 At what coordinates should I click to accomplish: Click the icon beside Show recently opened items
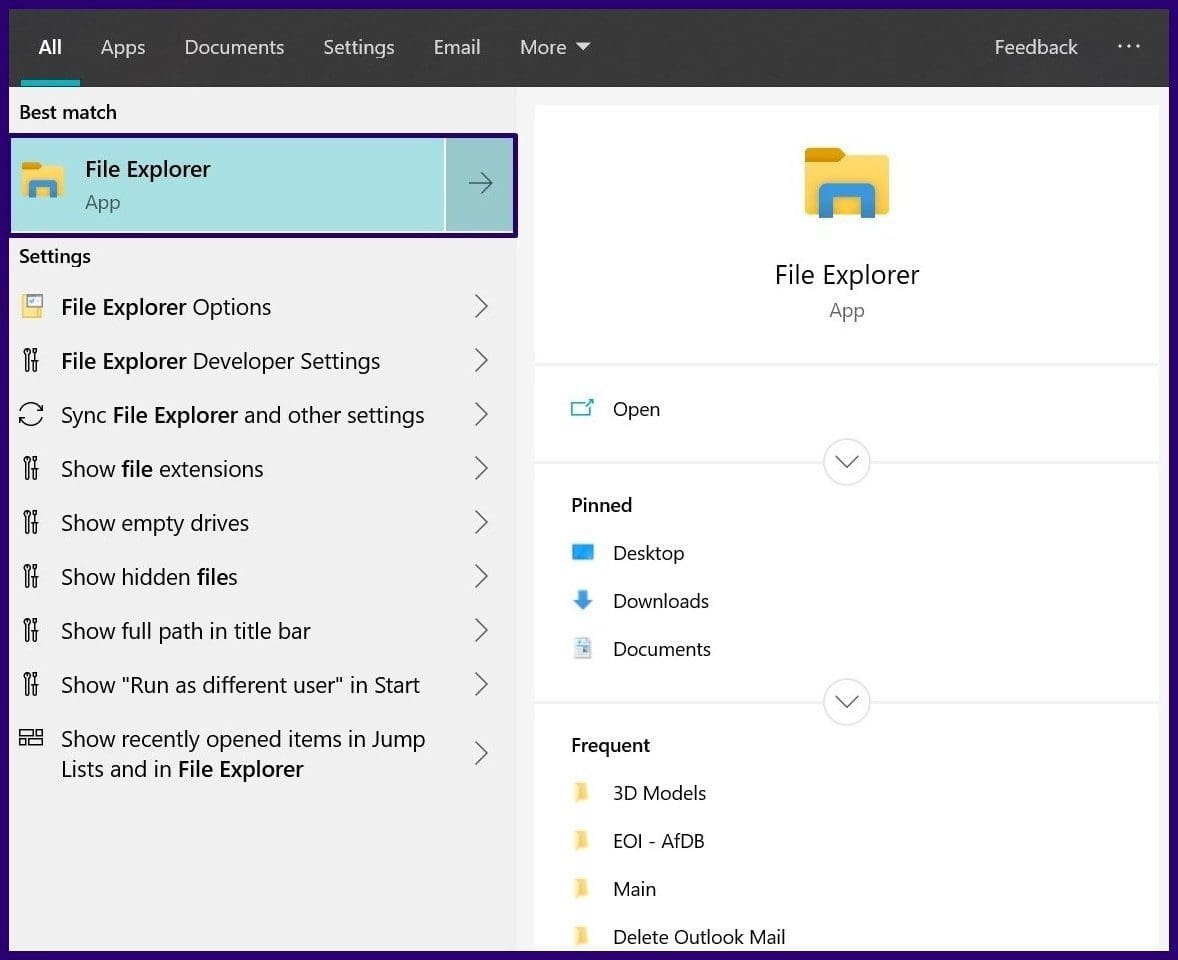(x=31, y=738)
